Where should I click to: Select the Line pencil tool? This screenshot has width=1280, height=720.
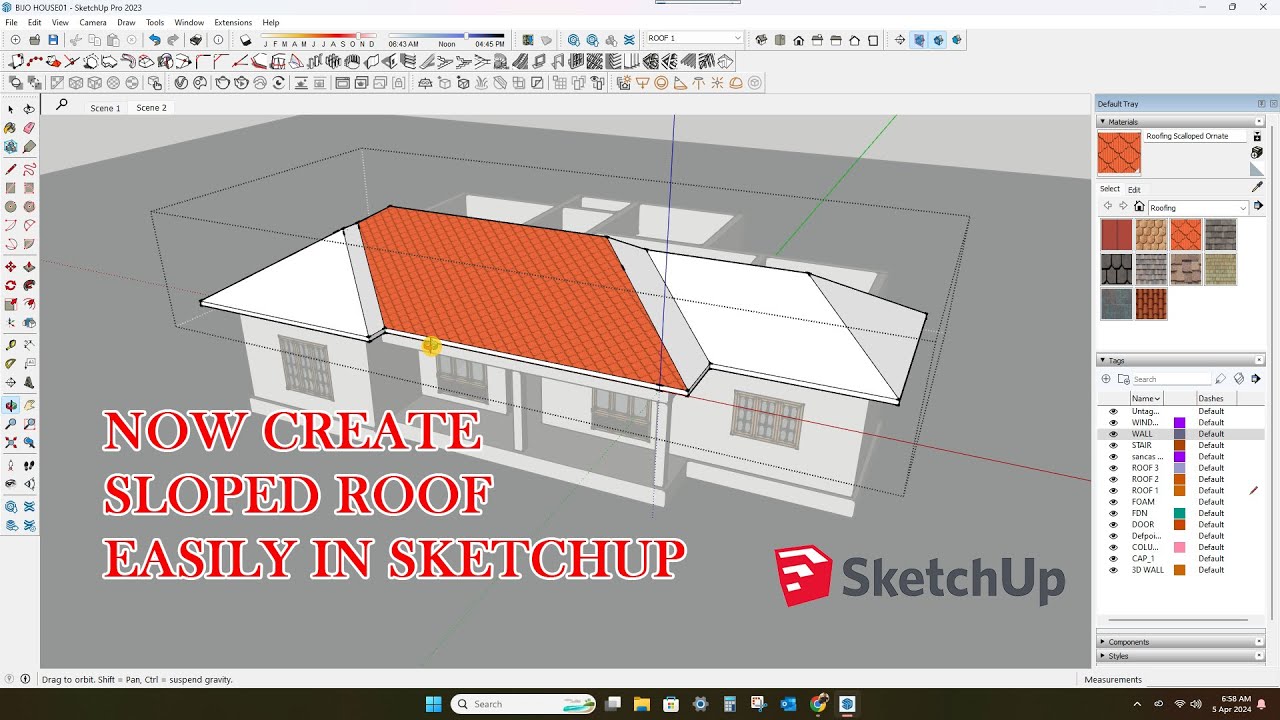point(10,168)
